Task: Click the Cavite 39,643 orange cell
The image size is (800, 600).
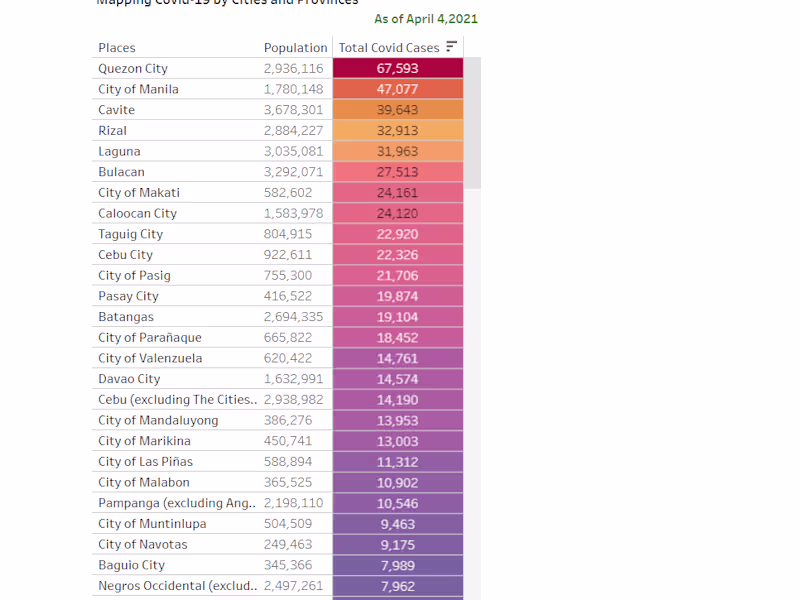Action: 397,110
